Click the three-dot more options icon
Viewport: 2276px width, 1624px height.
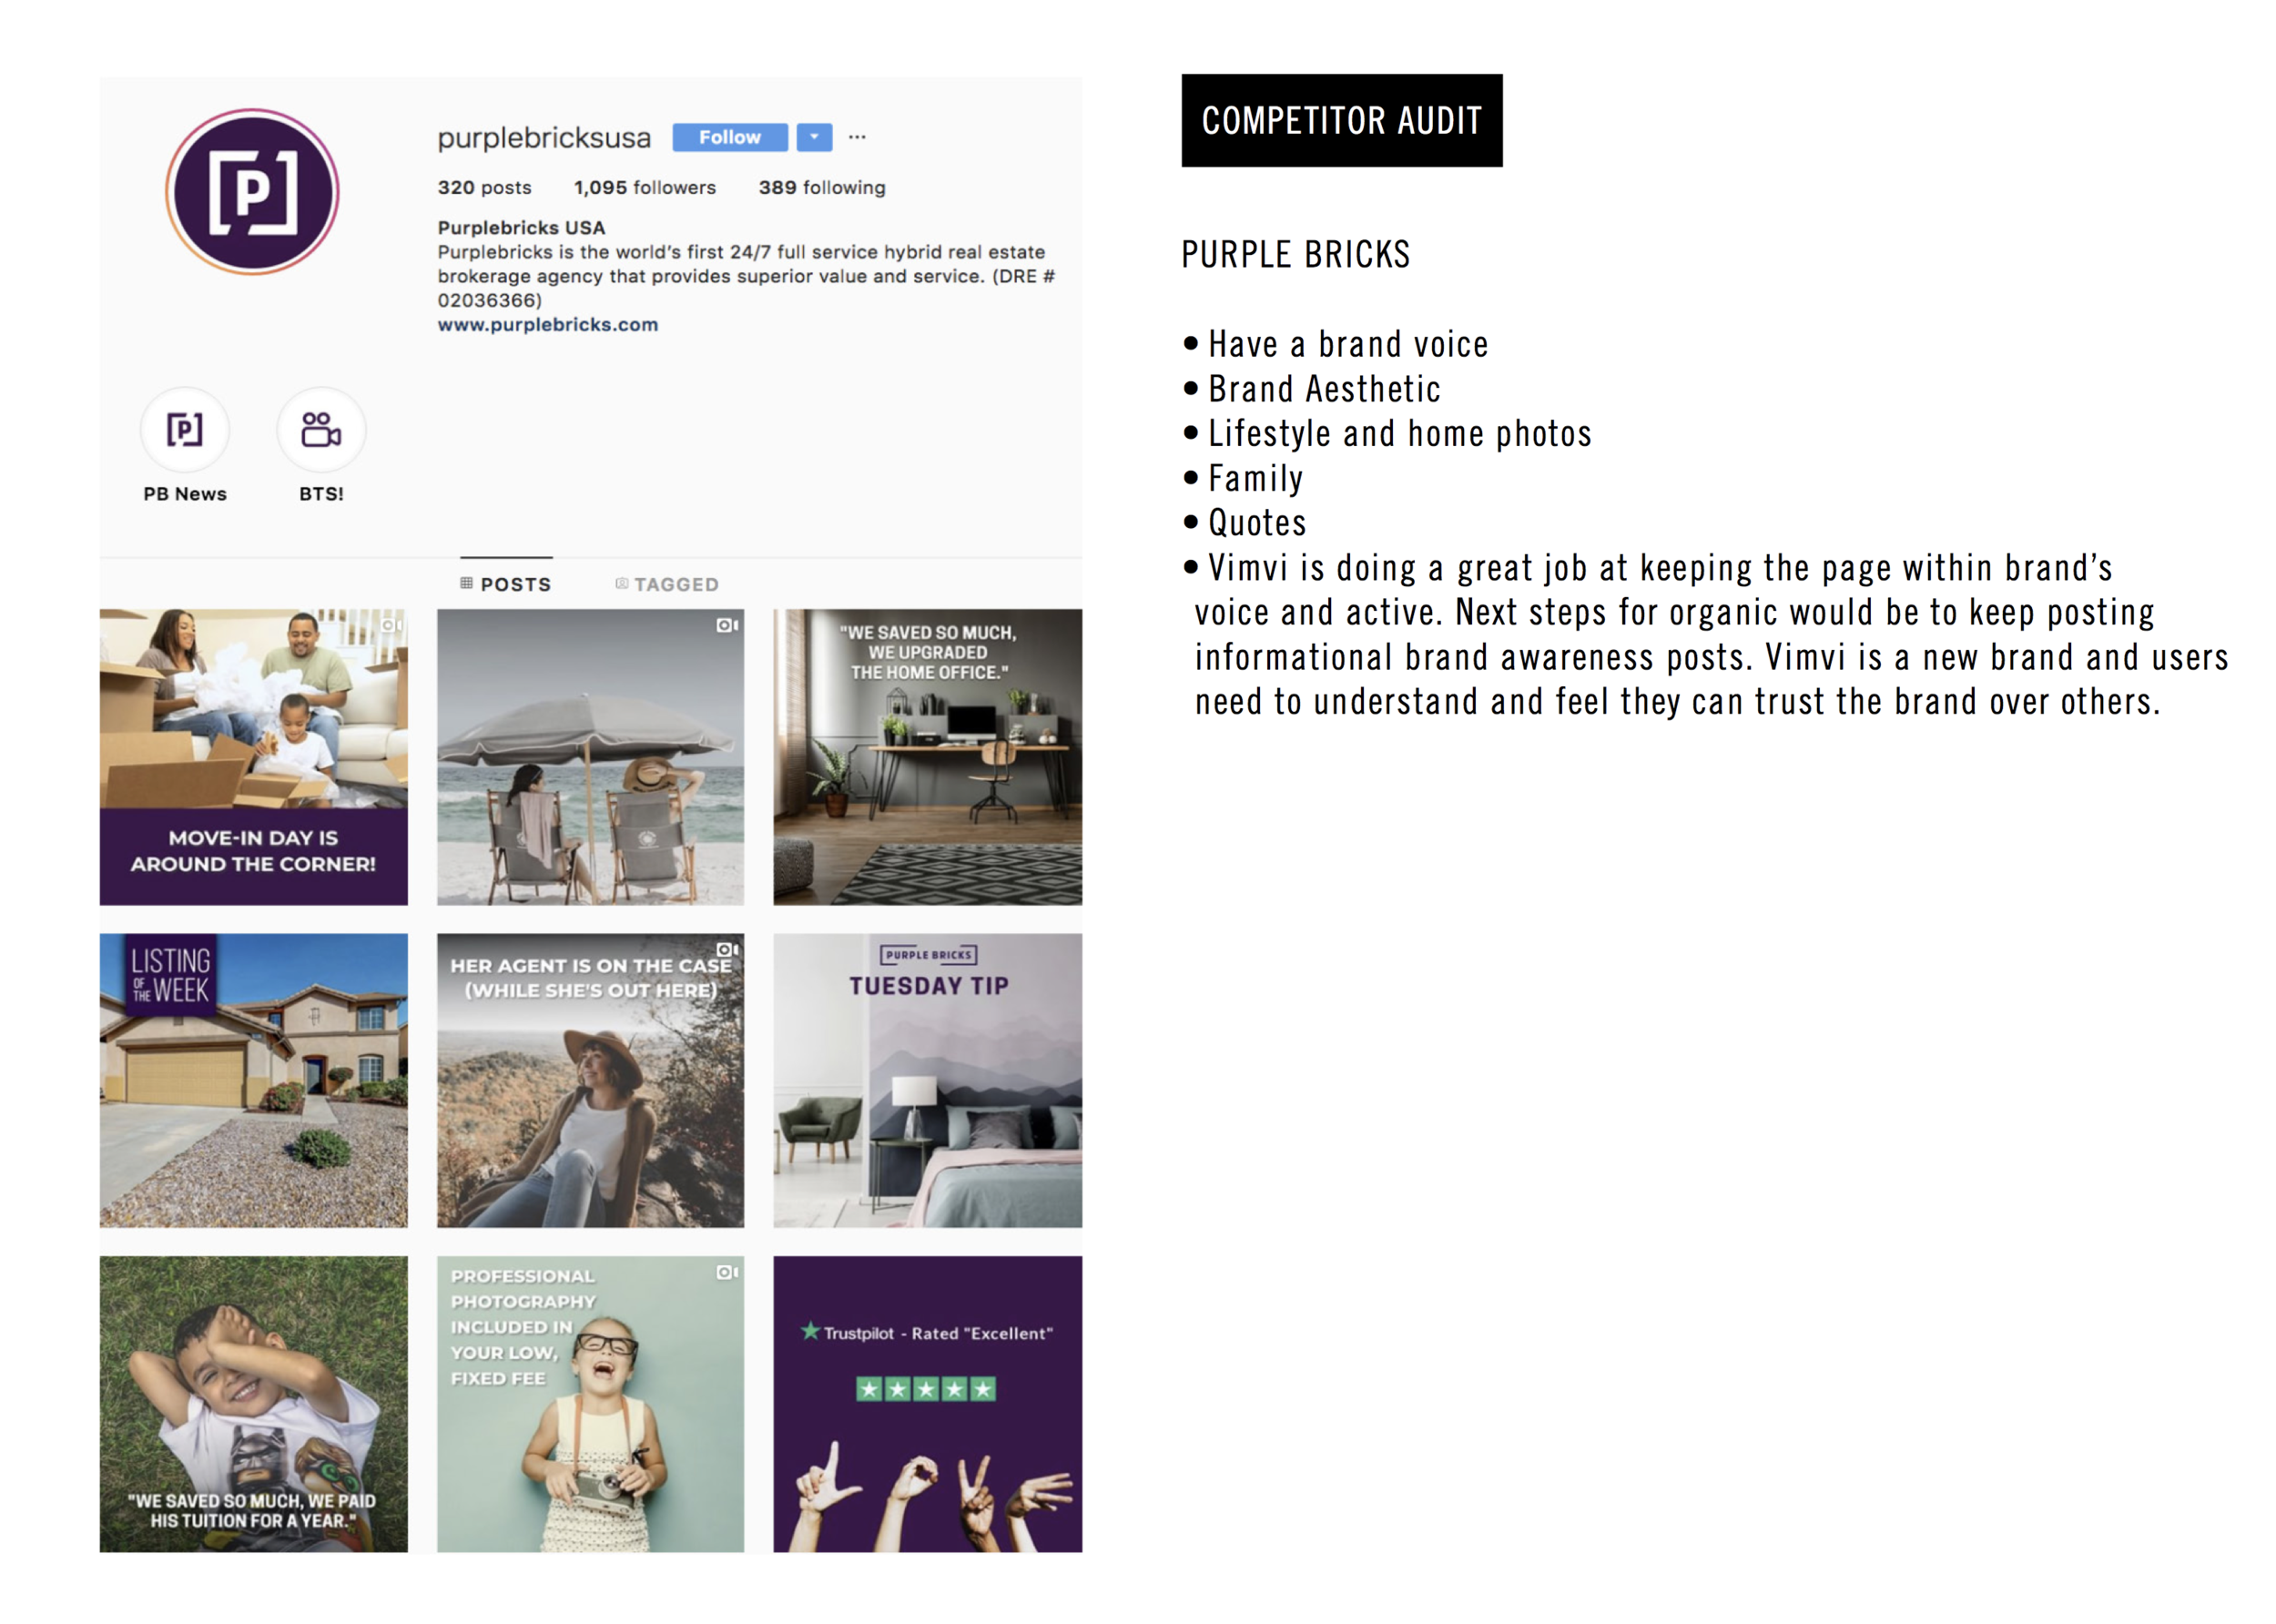pos(857,137)
